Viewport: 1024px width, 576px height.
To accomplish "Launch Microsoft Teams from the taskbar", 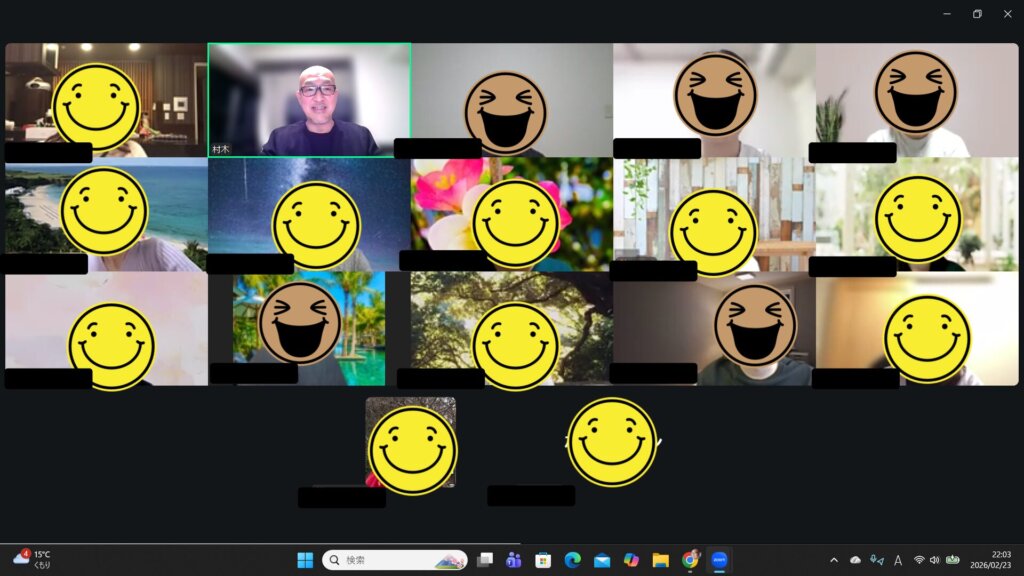I will pos(514,560).
